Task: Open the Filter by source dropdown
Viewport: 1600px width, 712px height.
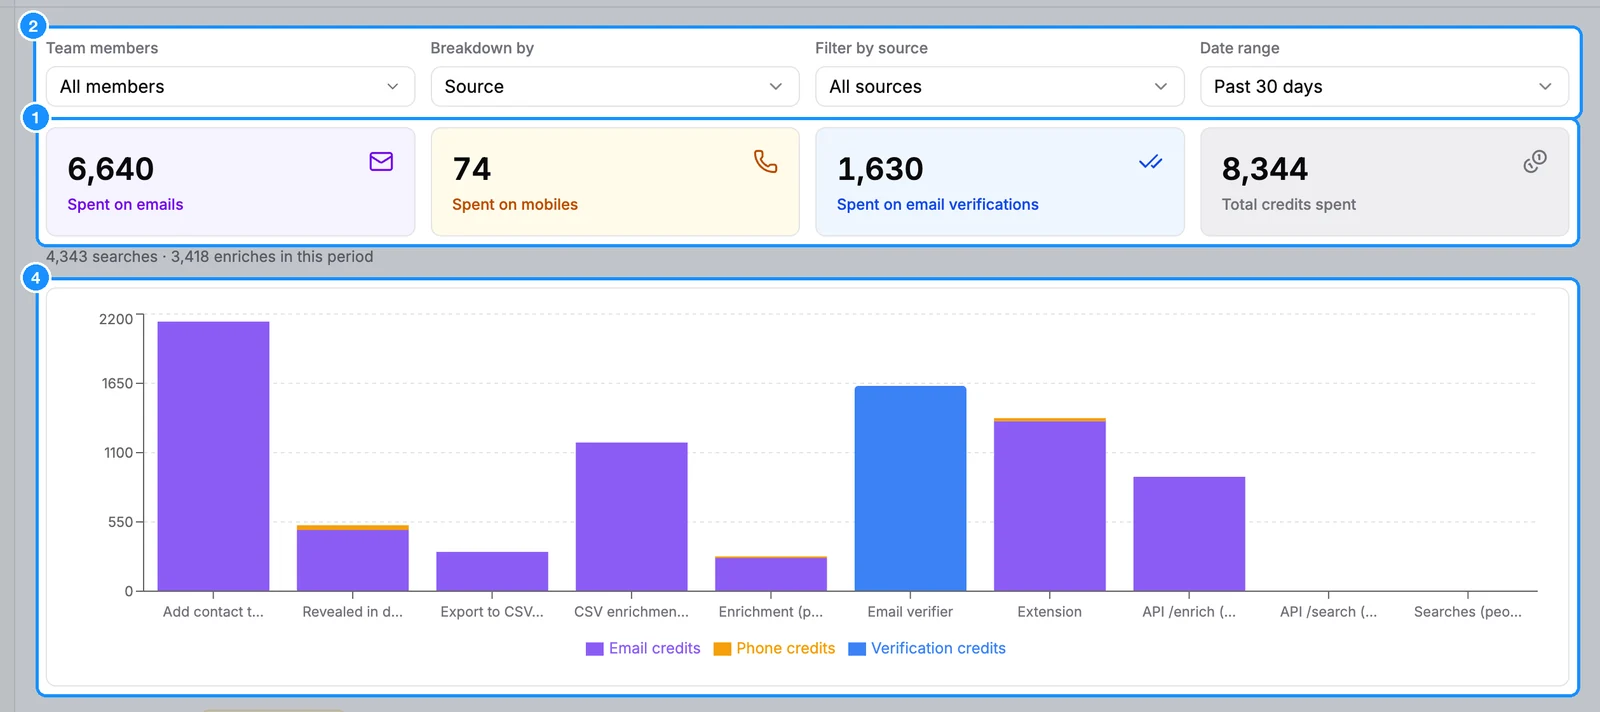Action: click(1000, 87)
